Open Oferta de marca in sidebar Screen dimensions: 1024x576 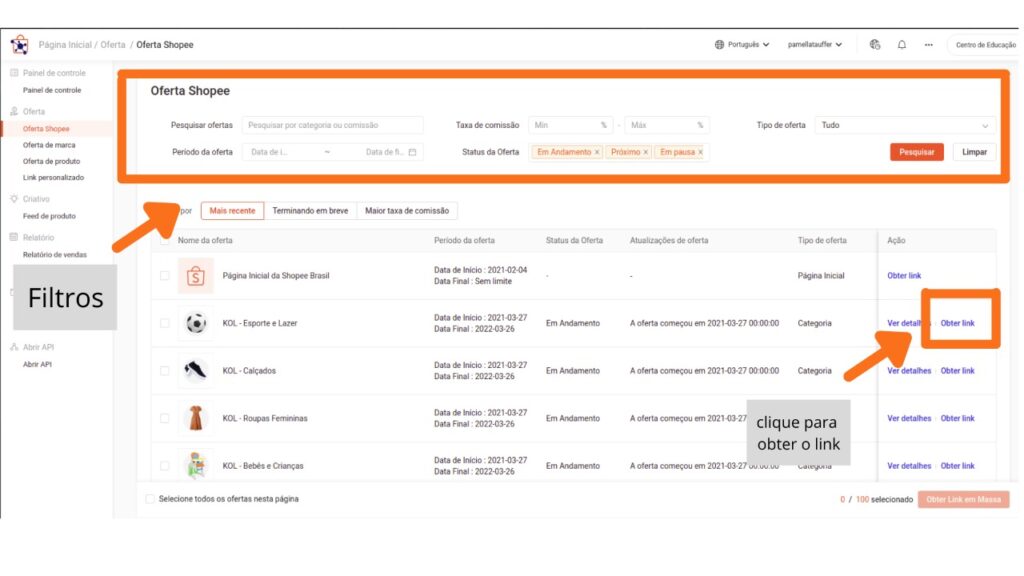pos(49,145)
